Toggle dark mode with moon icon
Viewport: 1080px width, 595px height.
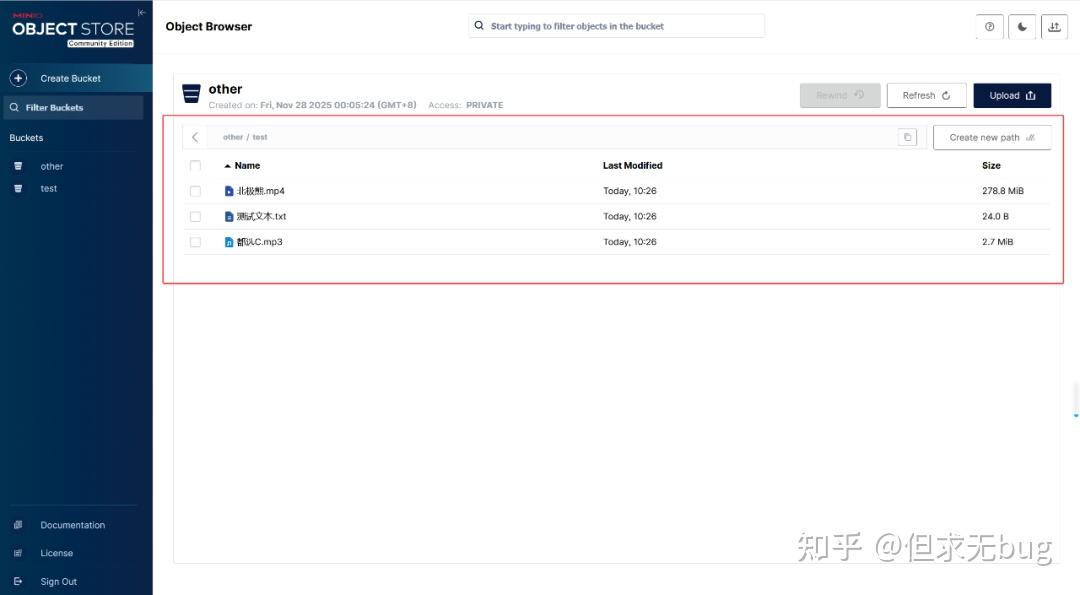[x=1022, y=27]
